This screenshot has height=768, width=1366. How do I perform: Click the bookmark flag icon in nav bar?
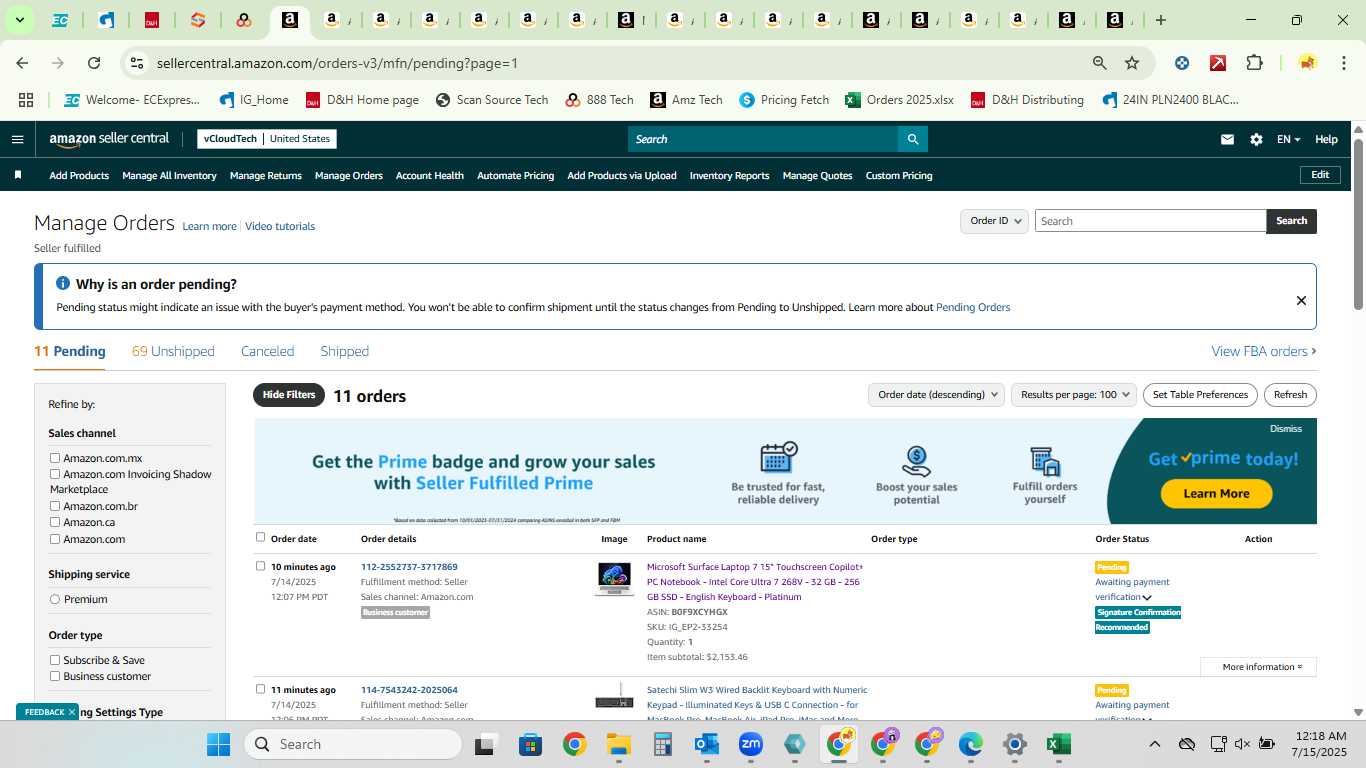click(17, 175)
